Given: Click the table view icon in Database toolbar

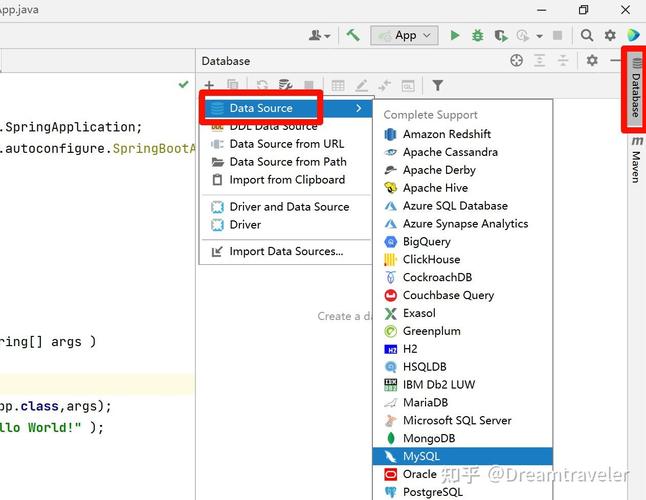Looking at the screenshot, I should [338, 85].
